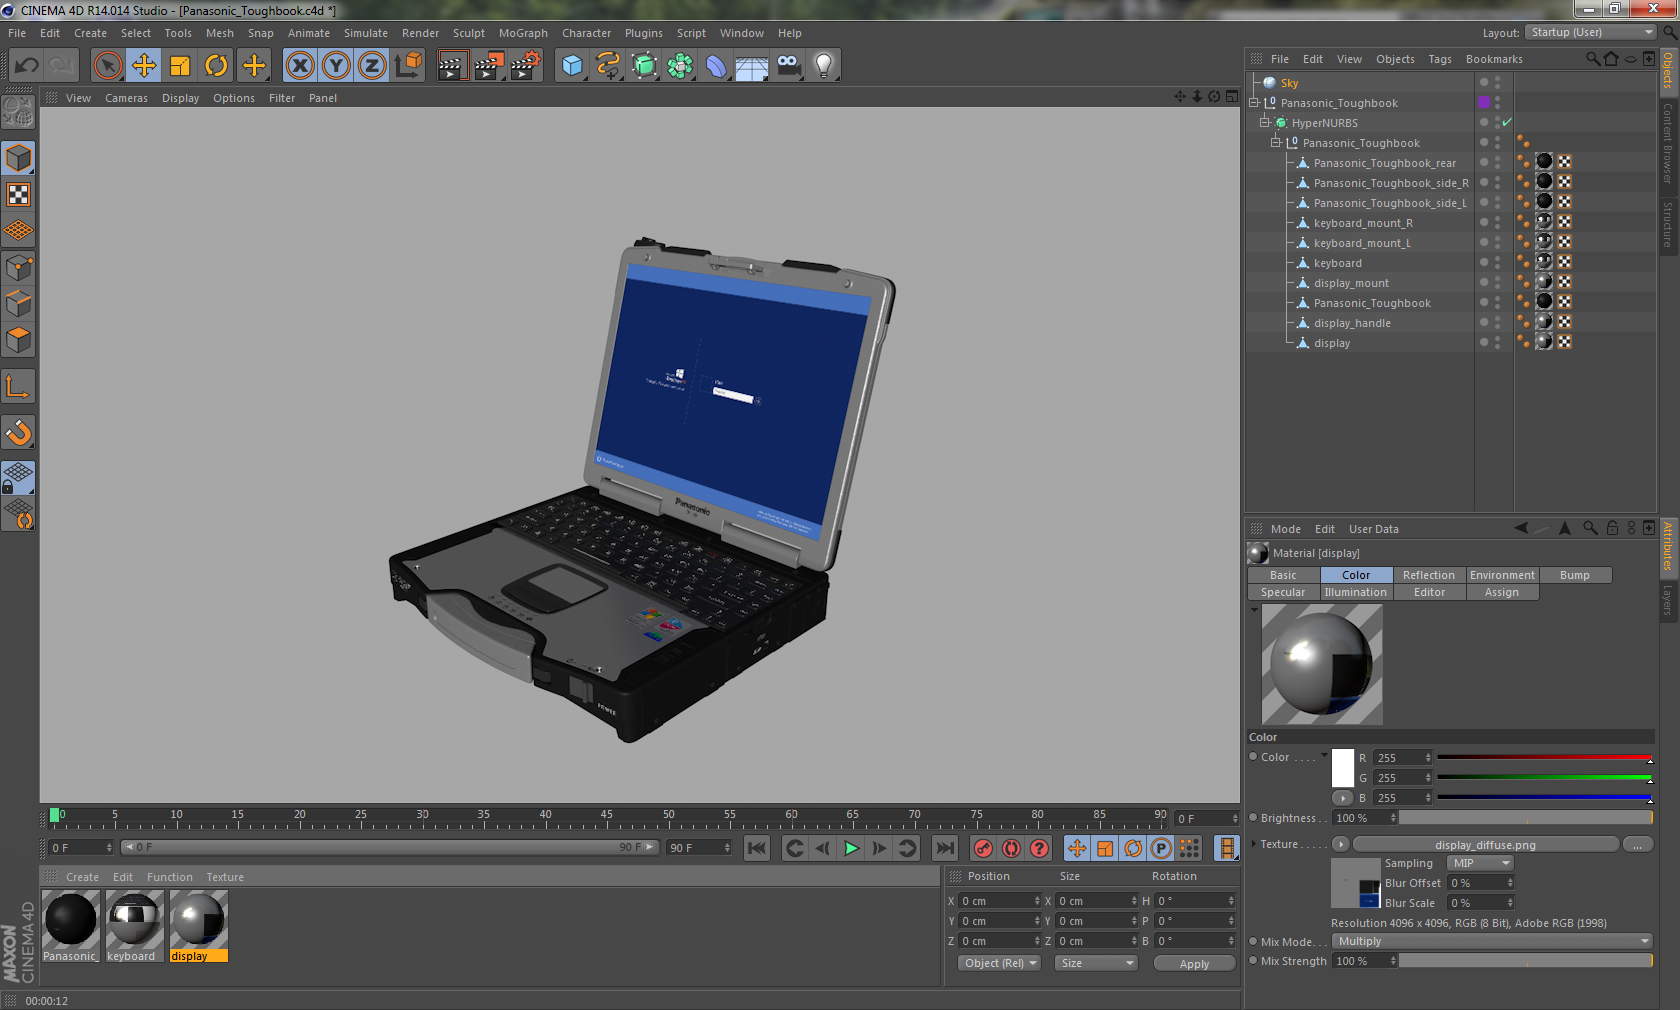Image resolution: width=1680 pixels, height=1010 pixels.
Task: Switch to Illumination material tab
Action: (x=1356, y=592)
